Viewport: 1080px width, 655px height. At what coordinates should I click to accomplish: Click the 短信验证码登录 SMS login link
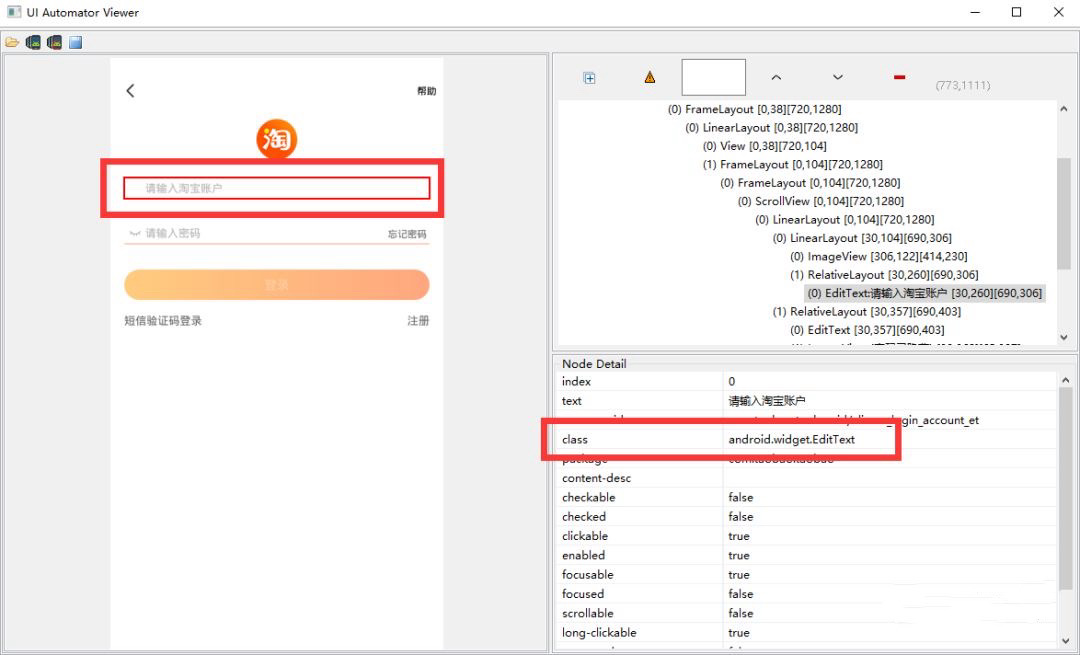pyautogui.click(x=163, y=320)
